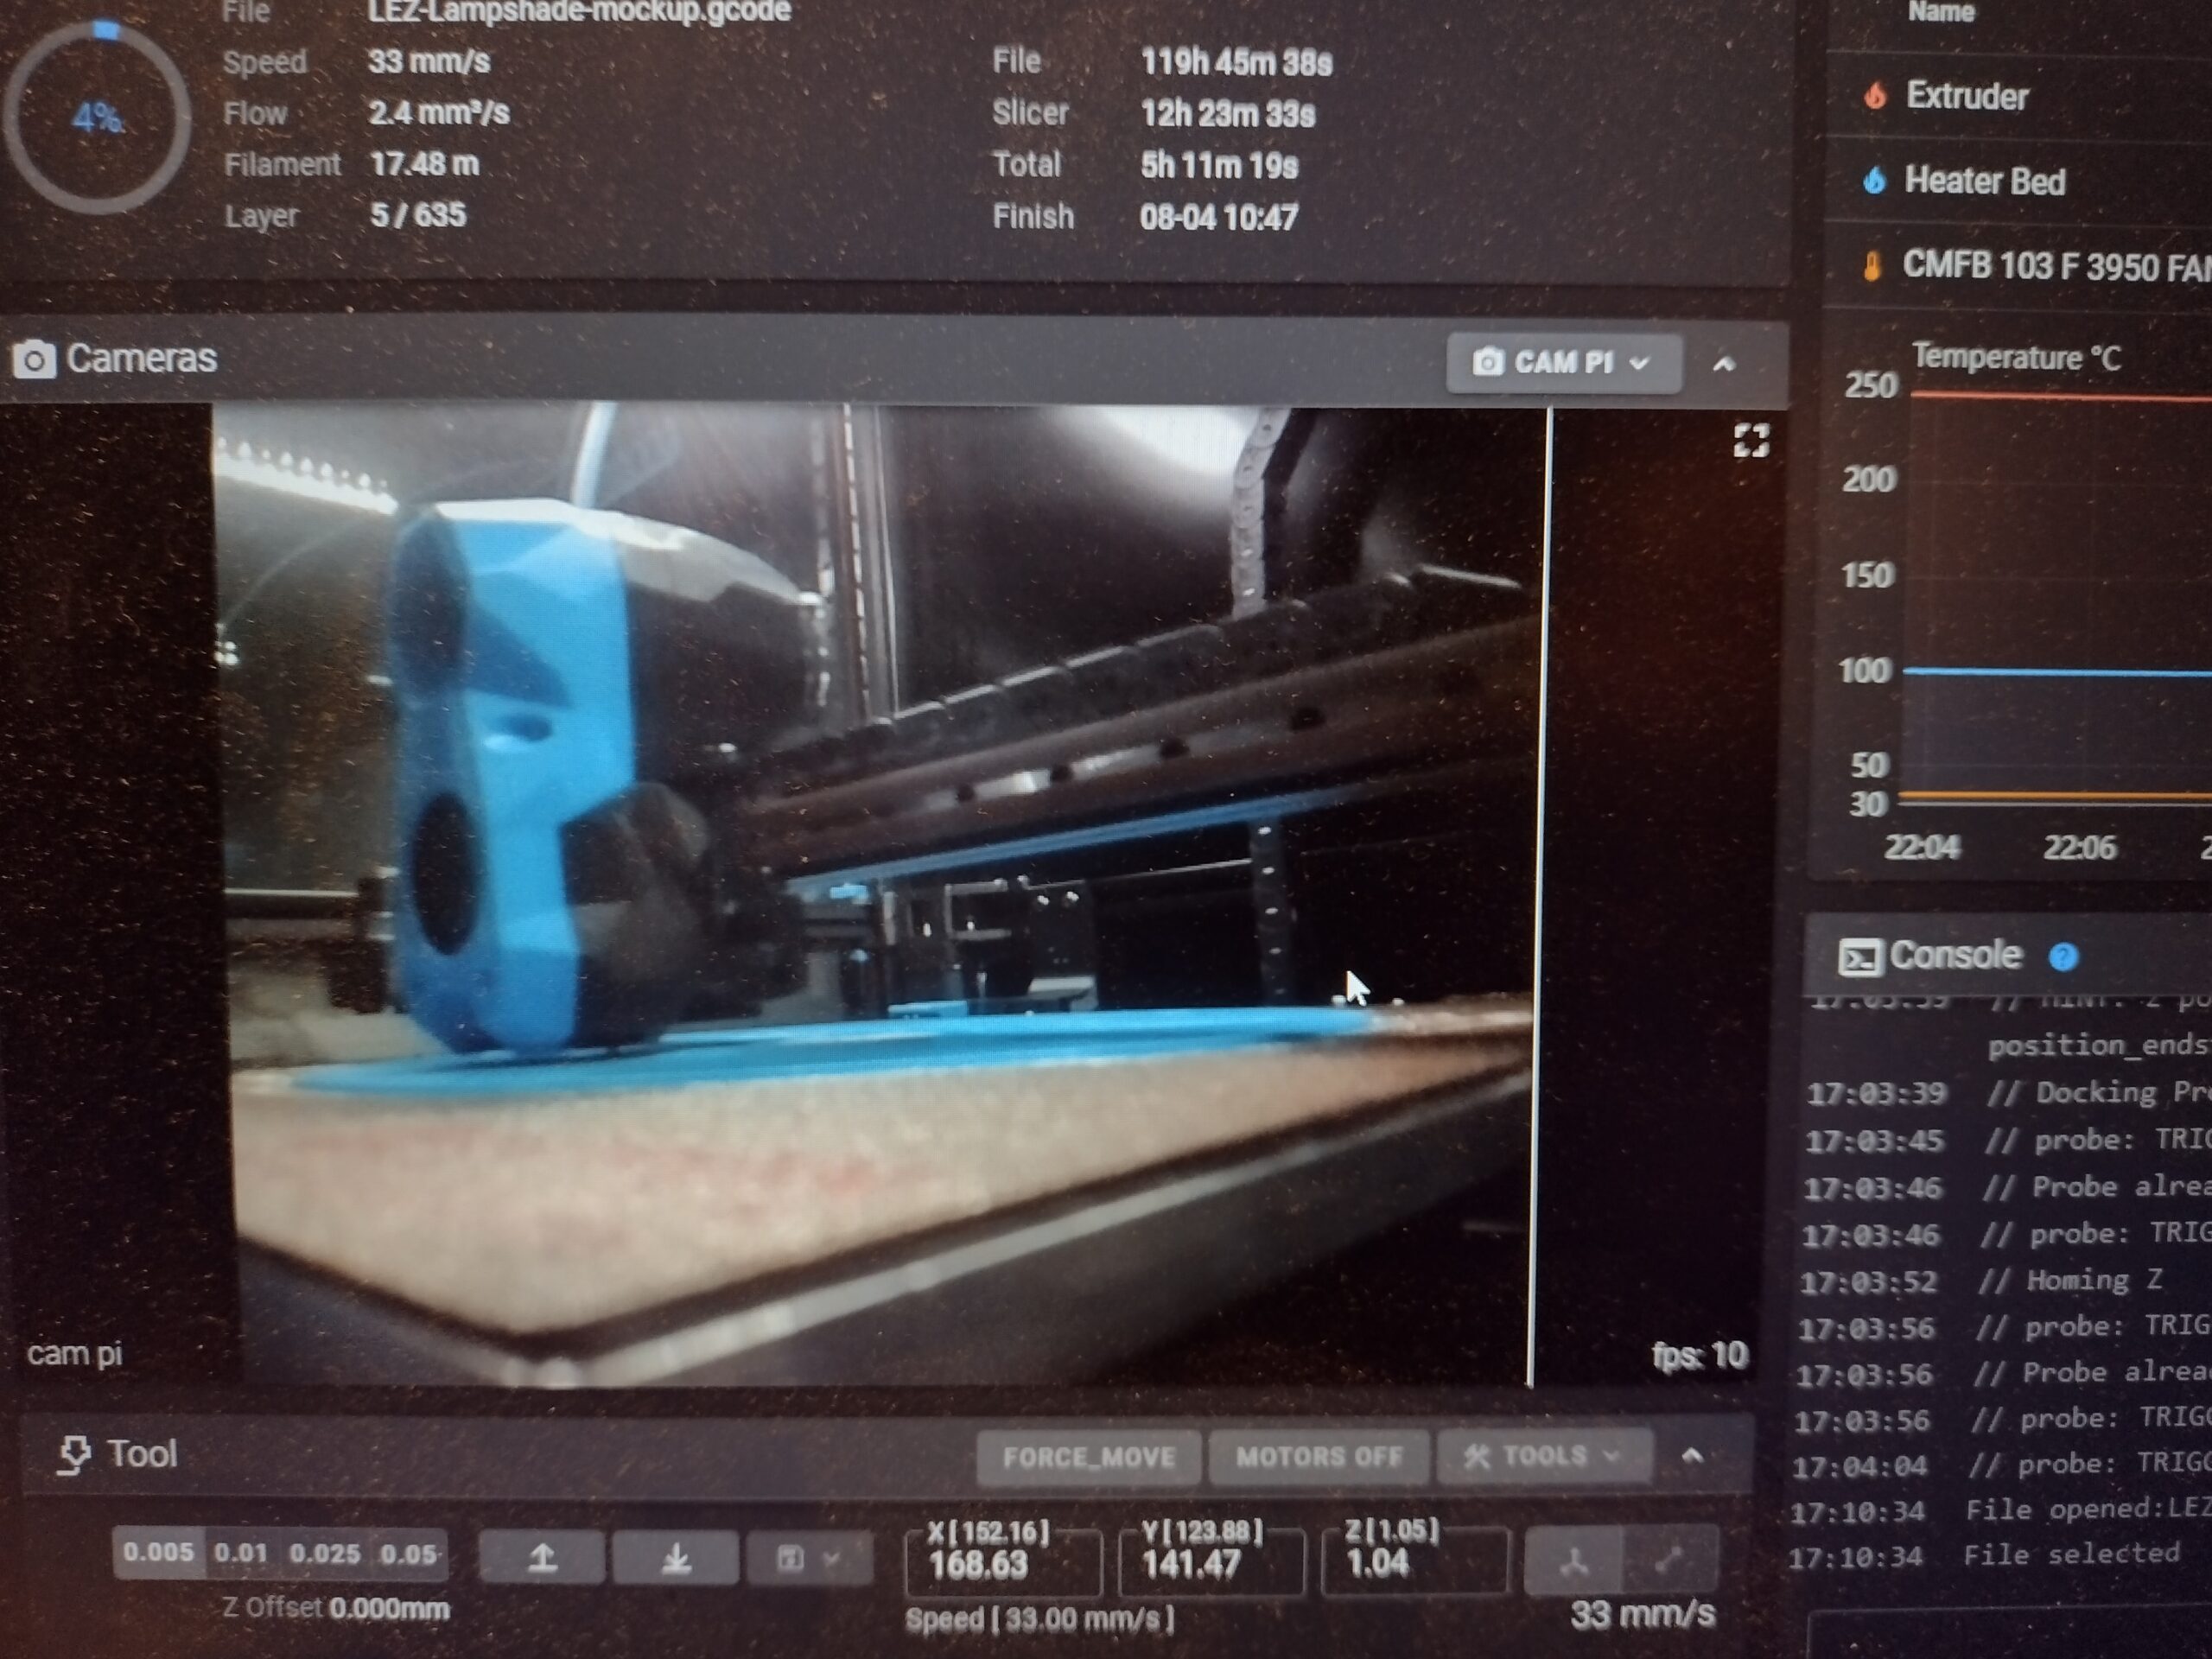
Task: Open the CAM PI camera dropdown
Action: [x=1563, y=363]
